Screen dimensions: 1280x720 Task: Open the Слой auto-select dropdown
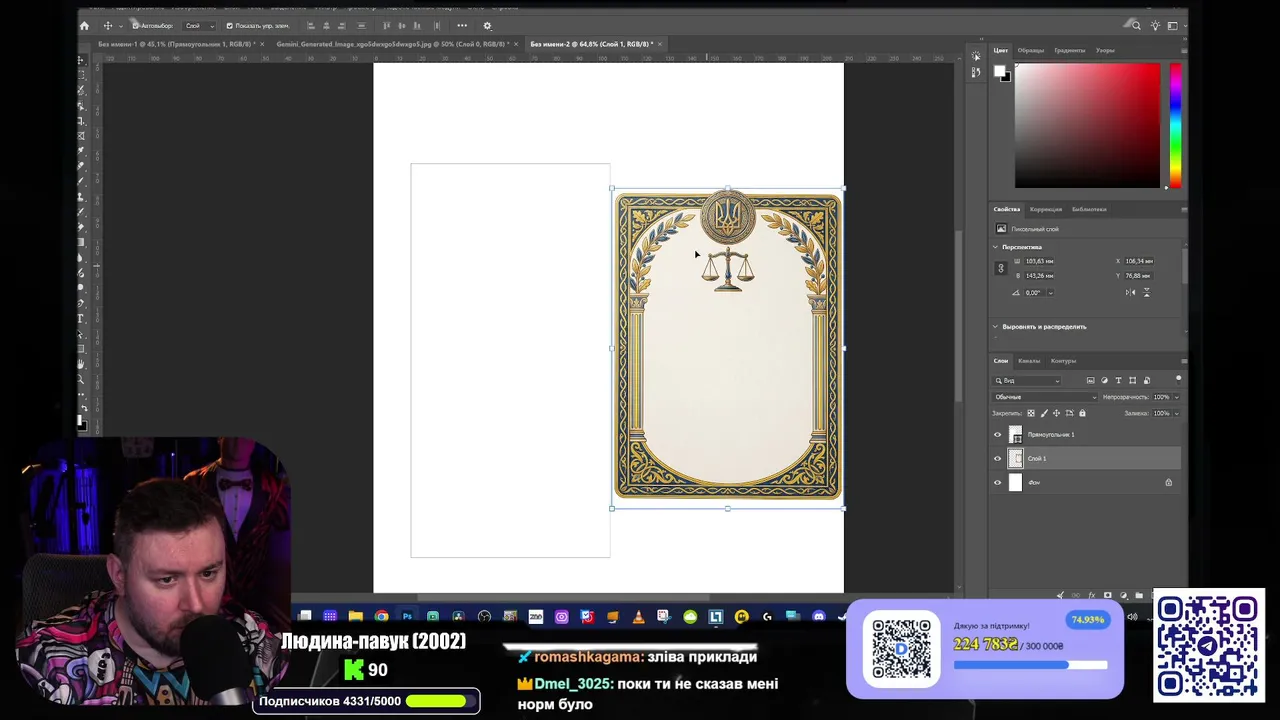click(199, 26)
